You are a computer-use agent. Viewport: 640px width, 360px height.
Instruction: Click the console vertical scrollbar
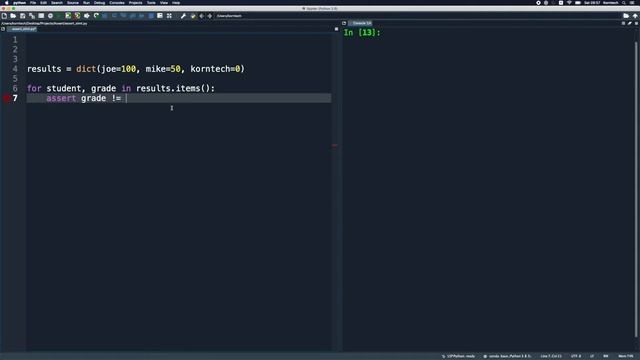636,190
